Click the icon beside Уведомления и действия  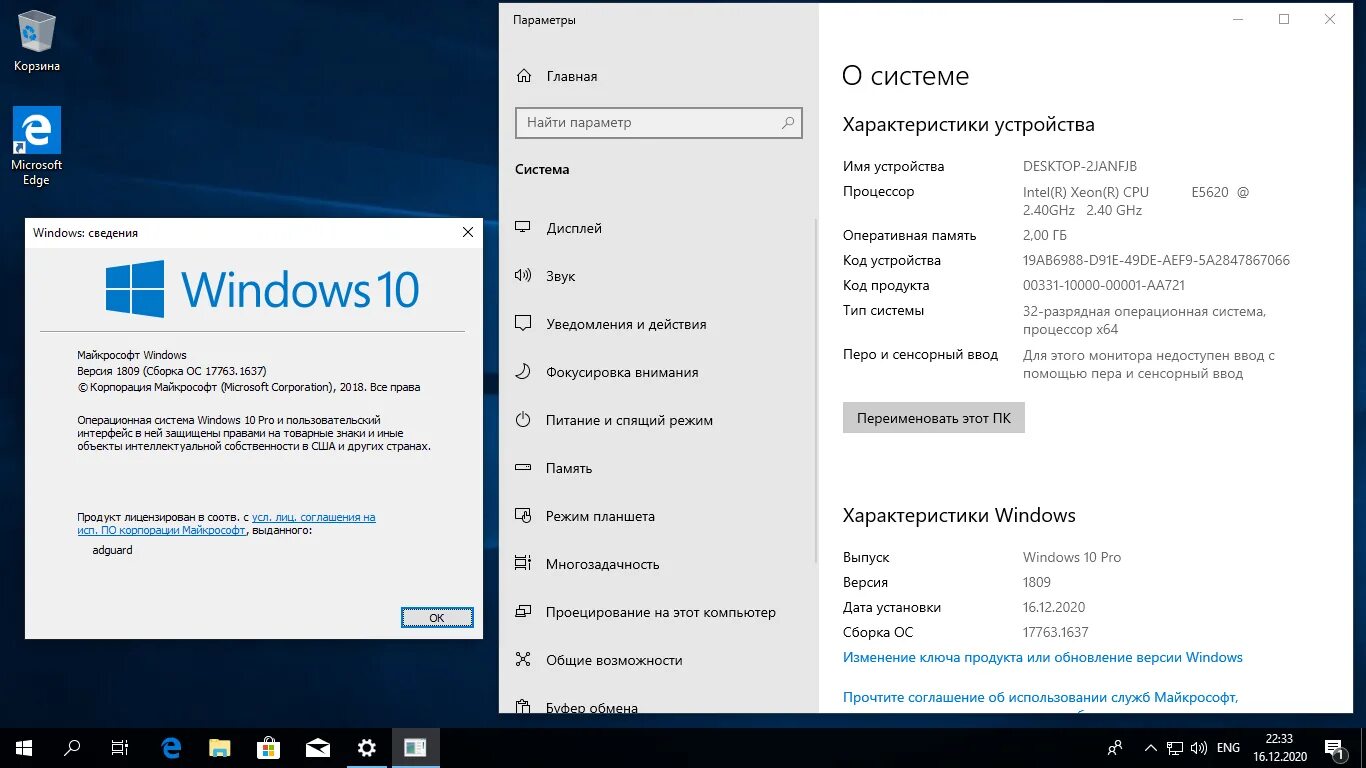pyautogui.click(x=523, y=324)
